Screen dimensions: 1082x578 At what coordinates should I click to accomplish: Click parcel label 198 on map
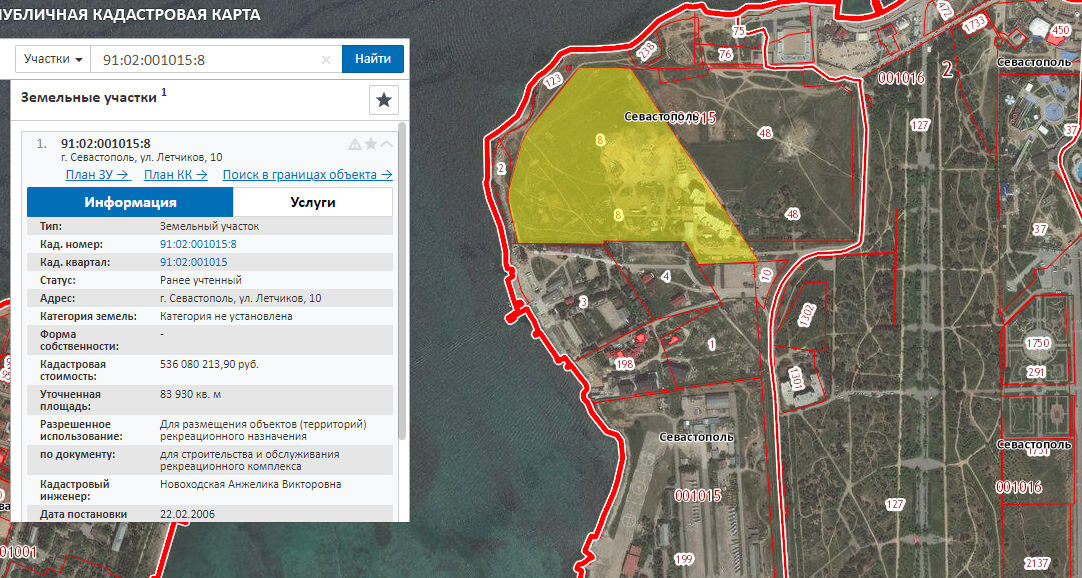pos(624,363)
